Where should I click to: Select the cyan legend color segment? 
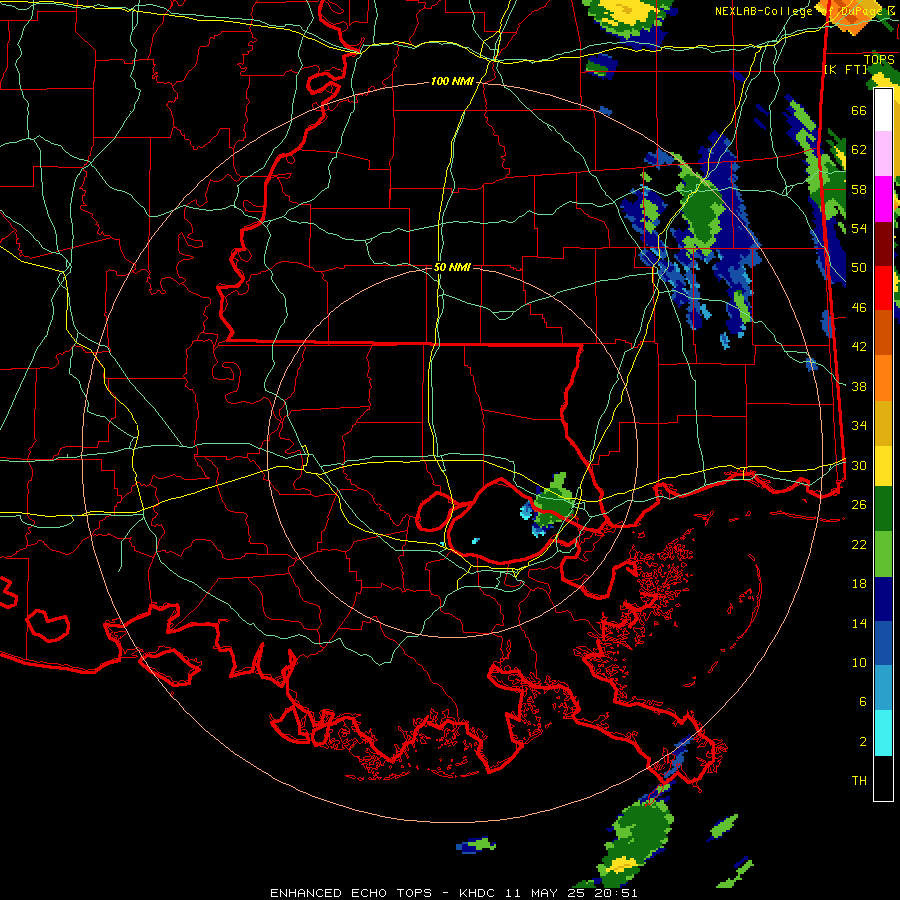pyautogui.click(x=883, y=733)
